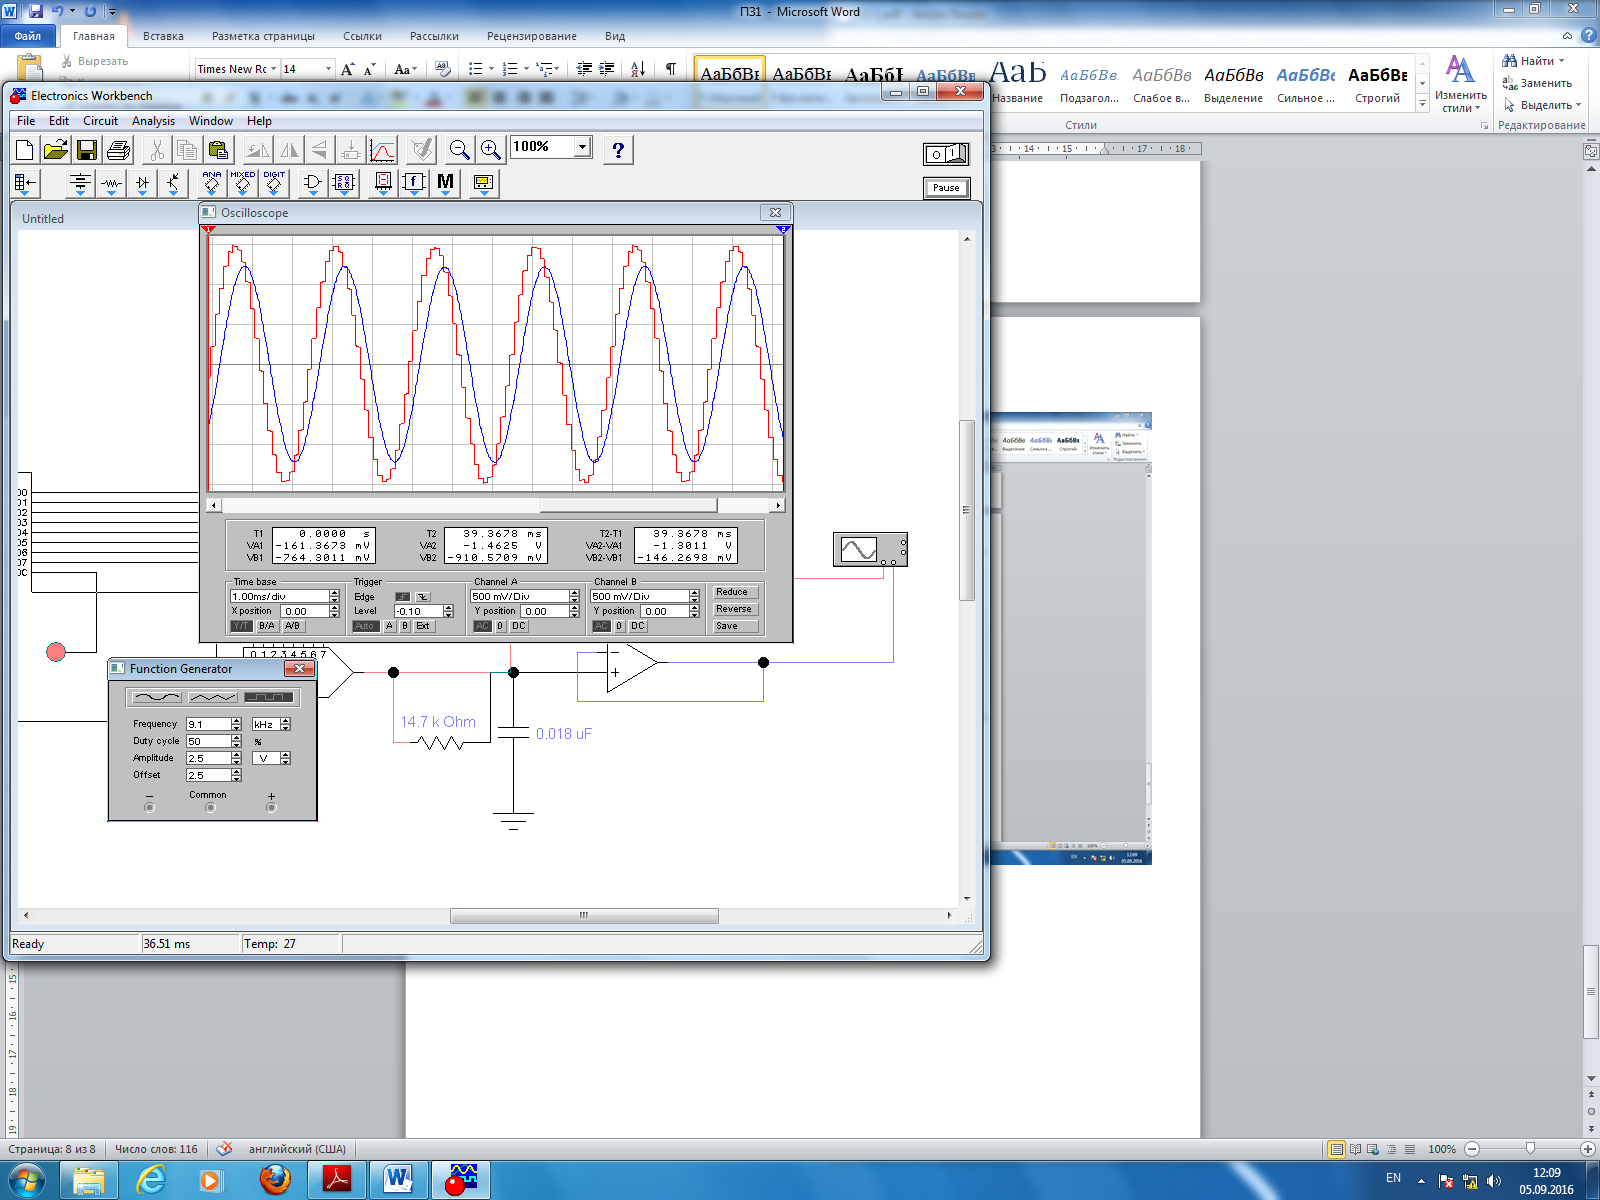
Task: Change the frequency unit kHz stepper
Action: [285, 724]
